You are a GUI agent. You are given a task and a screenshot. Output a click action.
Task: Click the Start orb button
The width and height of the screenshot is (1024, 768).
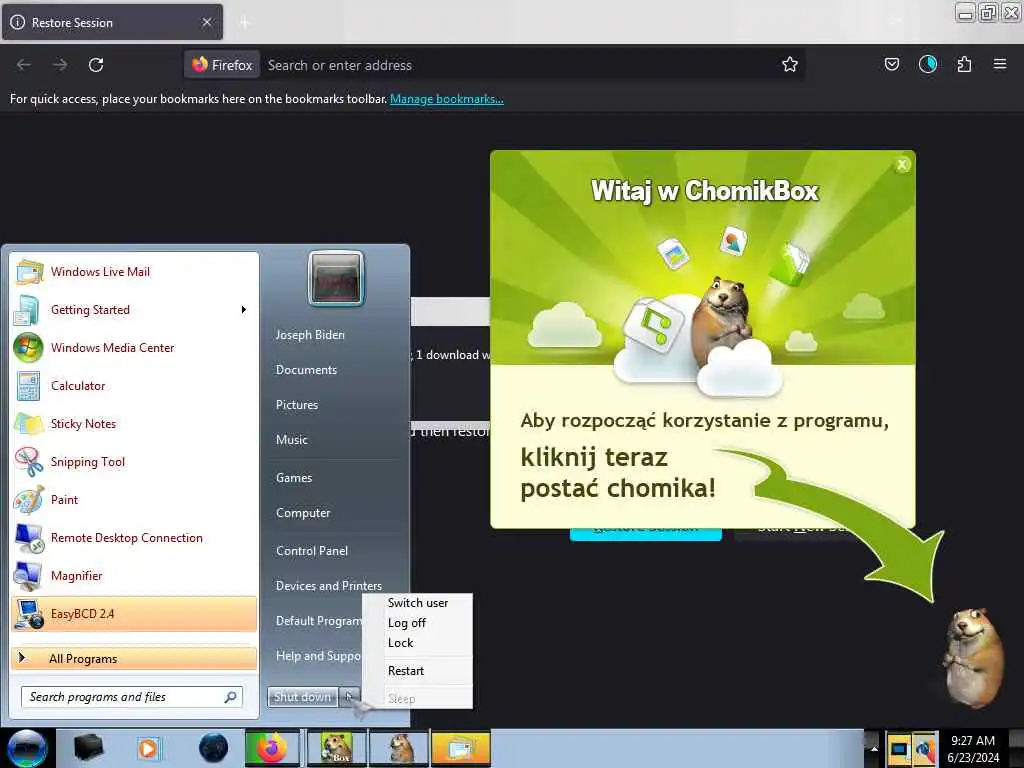[26, 748]
